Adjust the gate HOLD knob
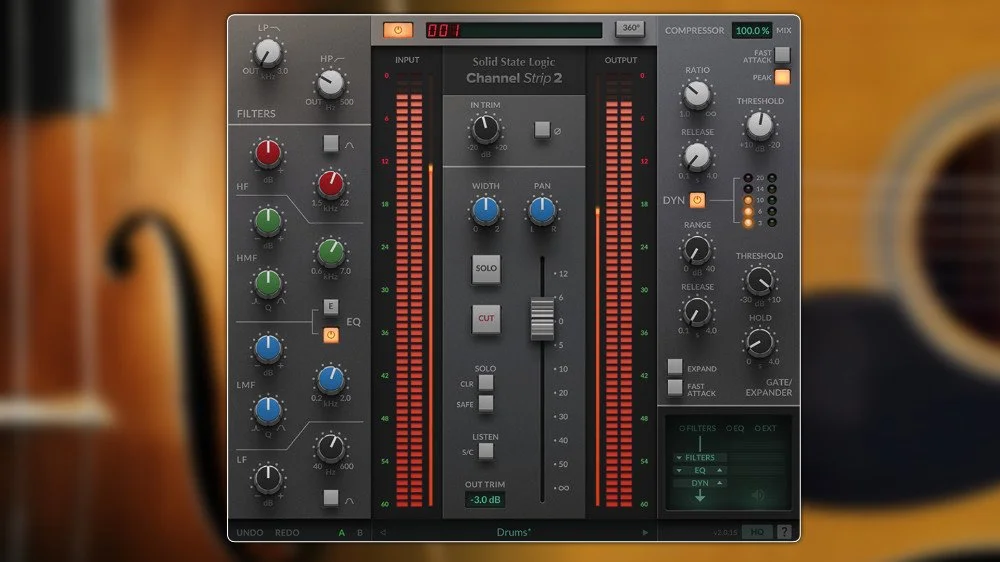Viewport: 1000px width, 562px height. tap(759, 343)
